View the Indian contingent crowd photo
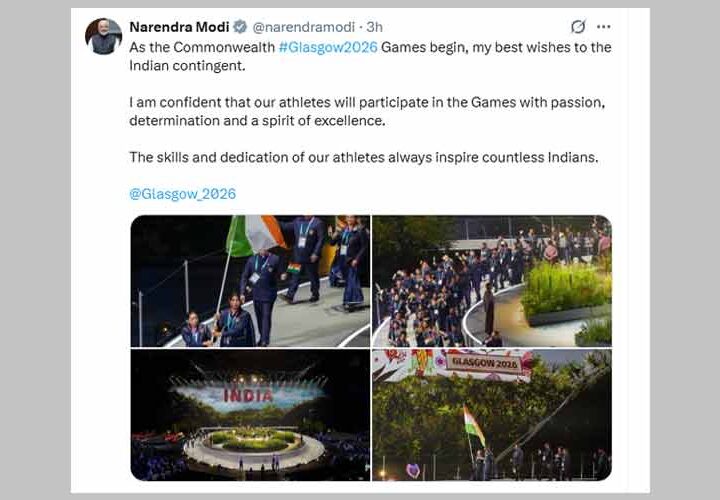This screenshot has height=500, width=720. [x=492, y=281]
